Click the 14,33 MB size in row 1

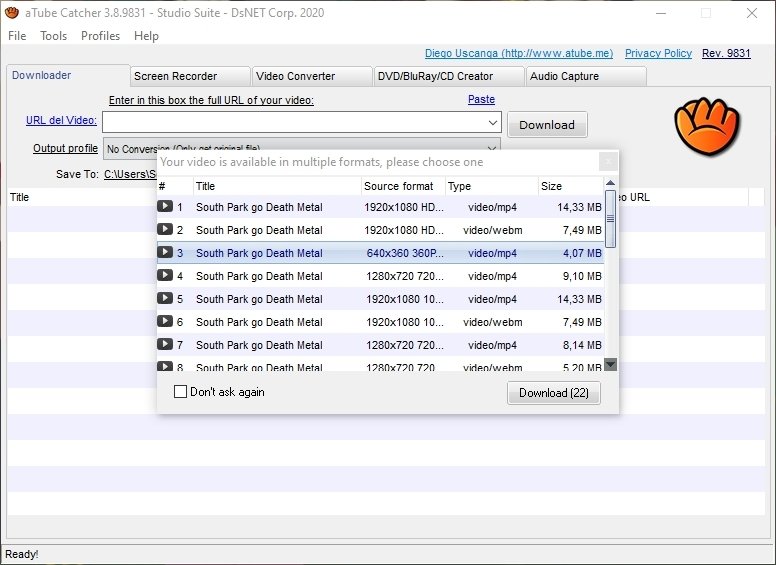(579, 207)
